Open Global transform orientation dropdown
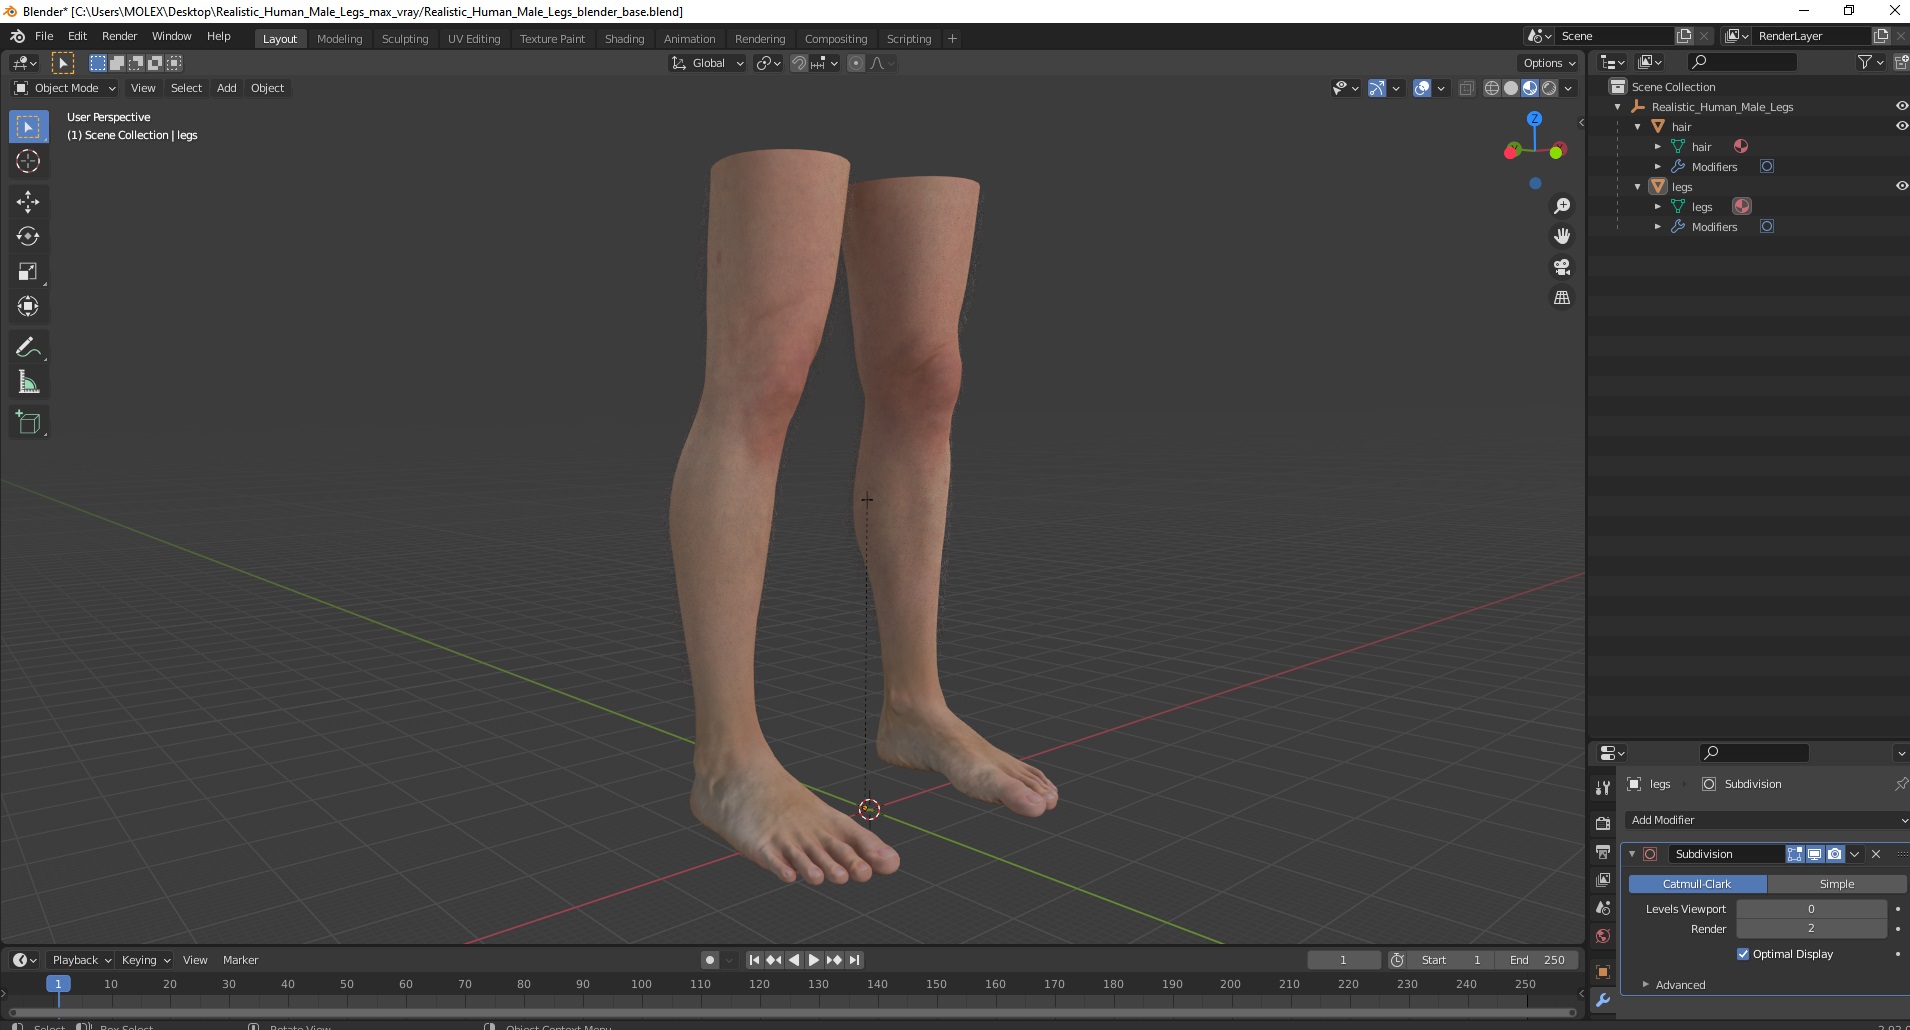This screenshot has height=1030, width=1910. coord(707,63)
